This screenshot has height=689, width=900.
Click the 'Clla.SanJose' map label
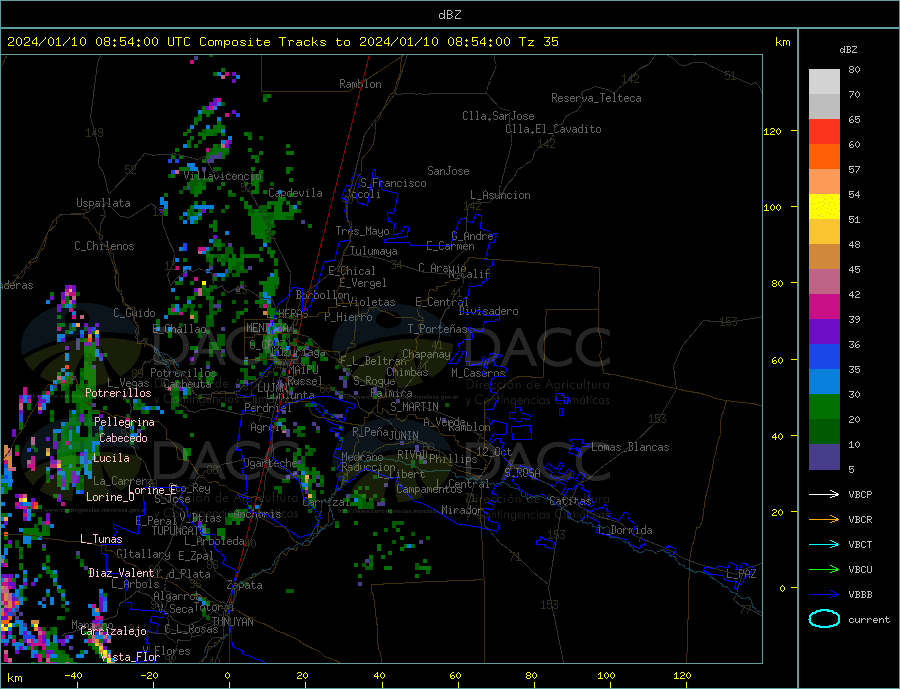(x=498, y=116)
